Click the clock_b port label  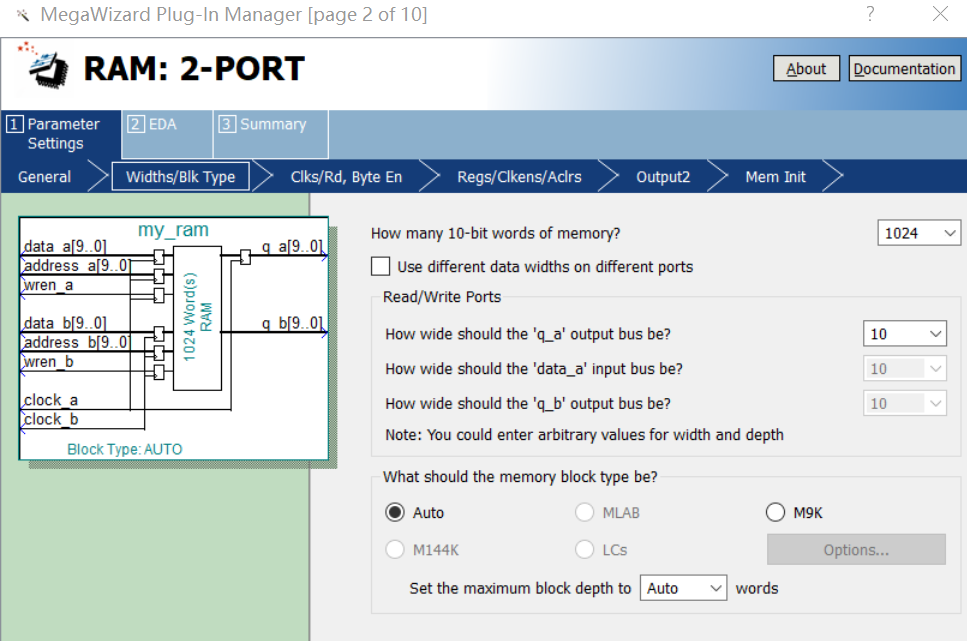tap(51, 420)
